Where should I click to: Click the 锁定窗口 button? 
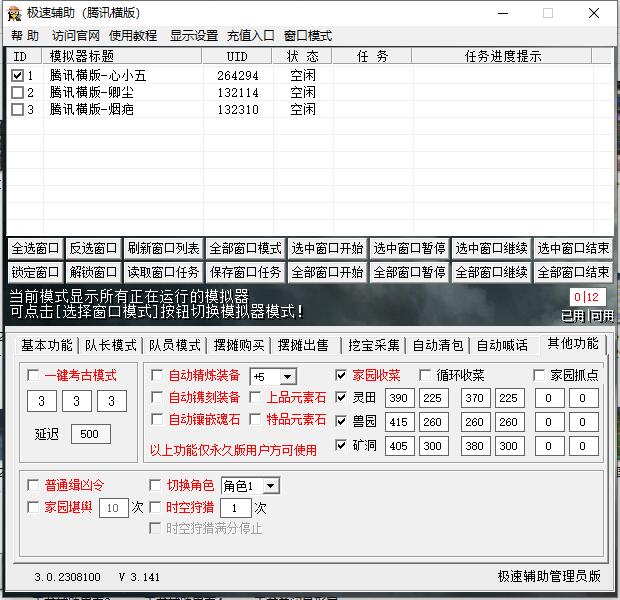click(x=35, y=272)
